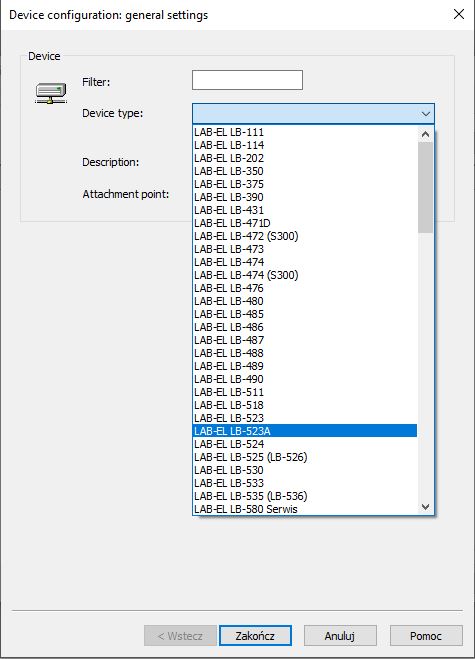Click inside the Filter input field
475x659 pixels.
click(x=247, y=80)
